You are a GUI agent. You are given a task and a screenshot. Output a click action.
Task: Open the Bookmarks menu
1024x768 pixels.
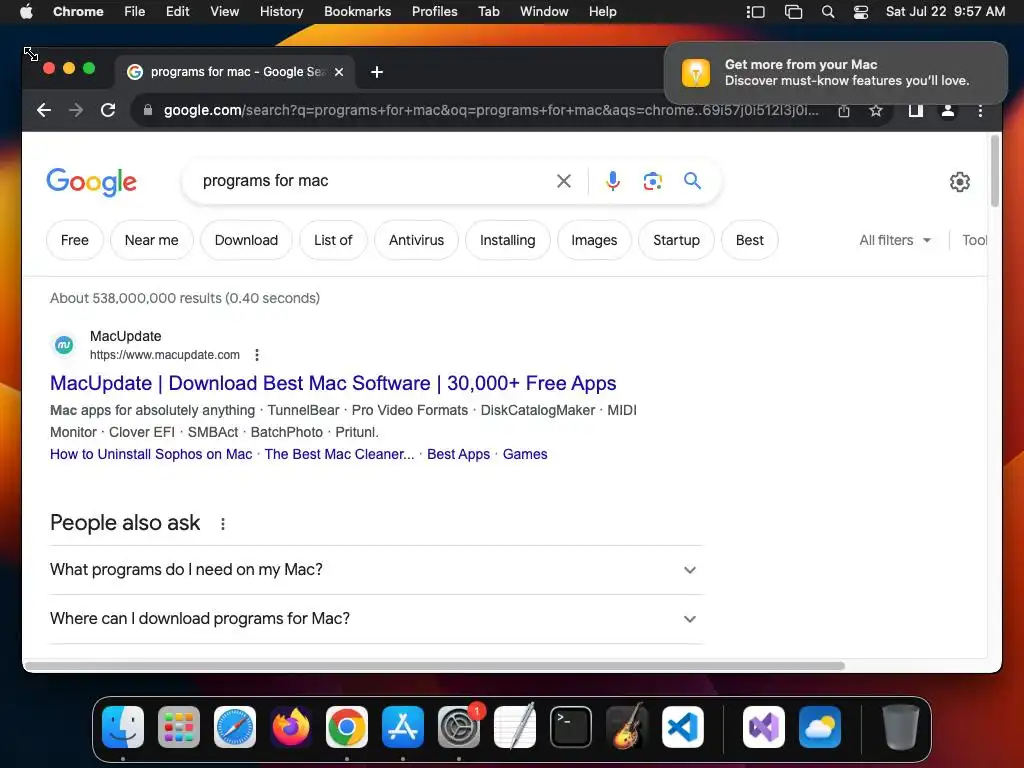tap(357, 11)
